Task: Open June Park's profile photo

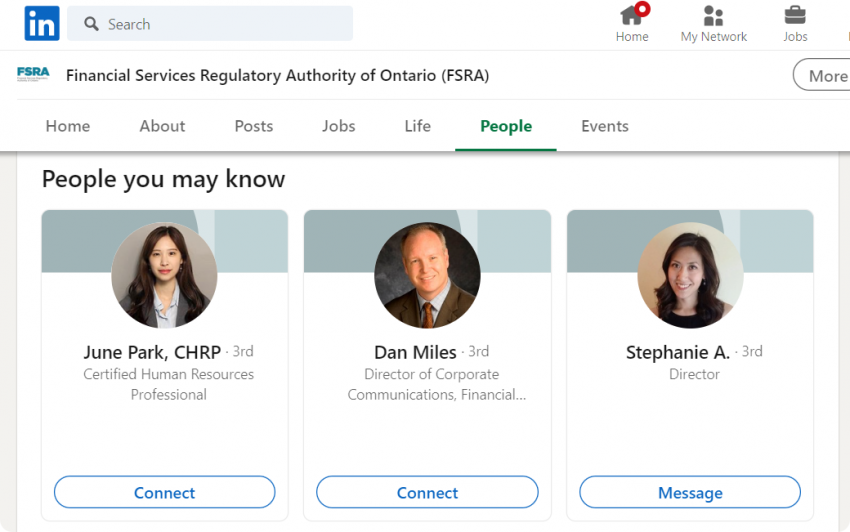Action: tap(164, 275)
